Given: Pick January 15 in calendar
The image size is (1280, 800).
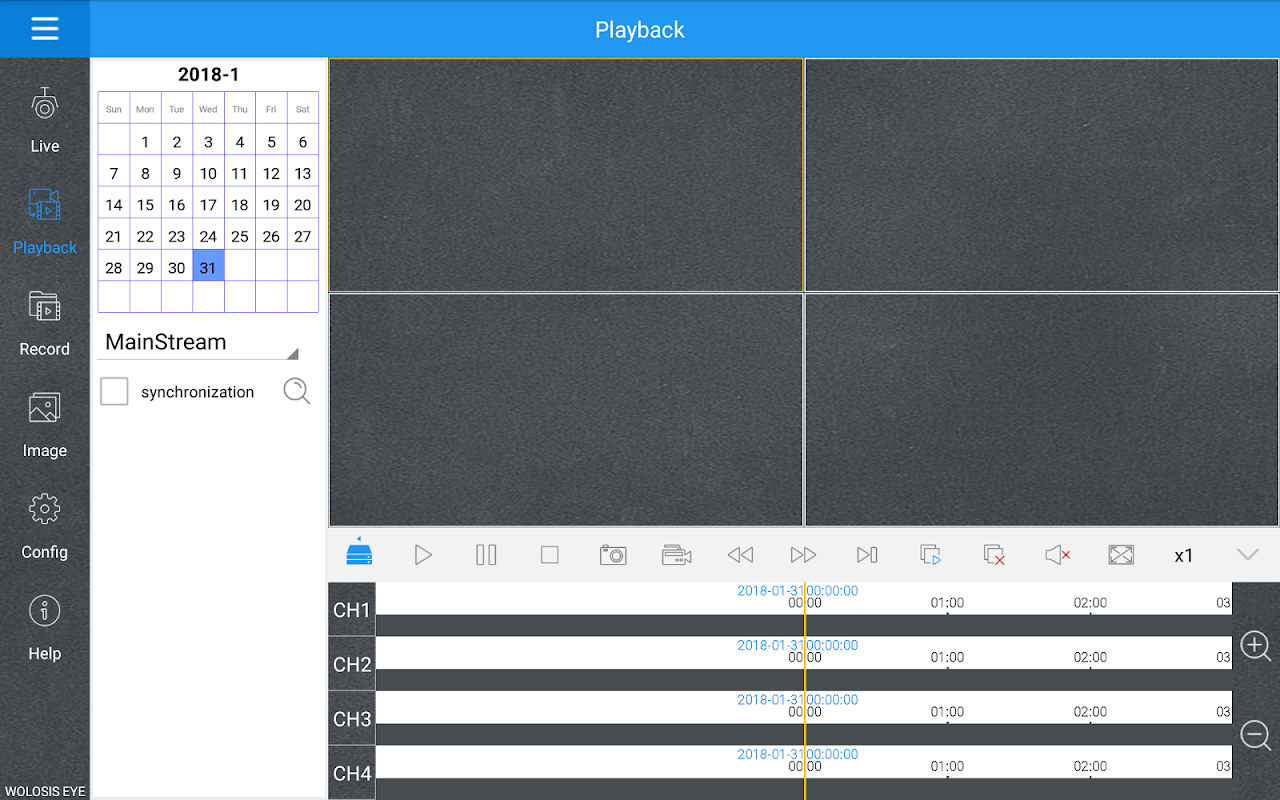Looking at the screenshot, I should [x=145, y=205].
